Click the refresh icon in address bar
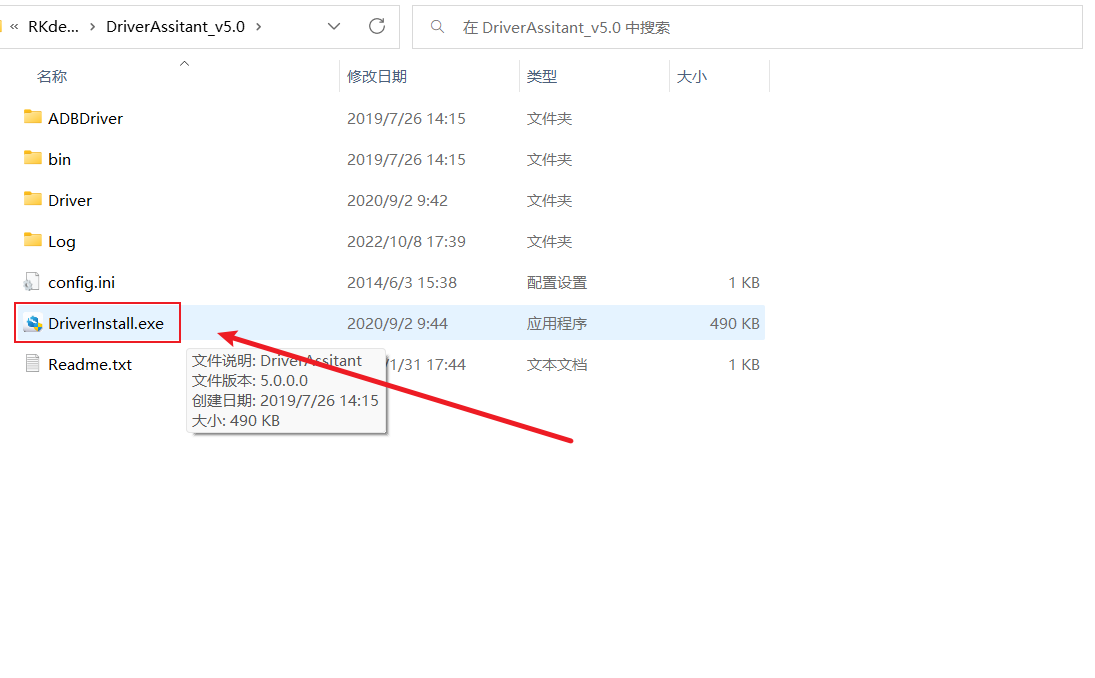This screenshot has height=678, width=1095. 377,27
